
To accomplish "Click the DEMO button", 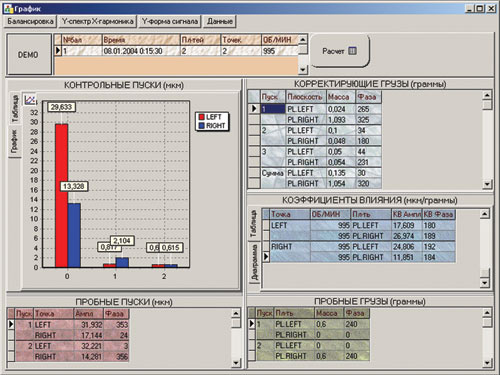I will click(x=29, y=54).
